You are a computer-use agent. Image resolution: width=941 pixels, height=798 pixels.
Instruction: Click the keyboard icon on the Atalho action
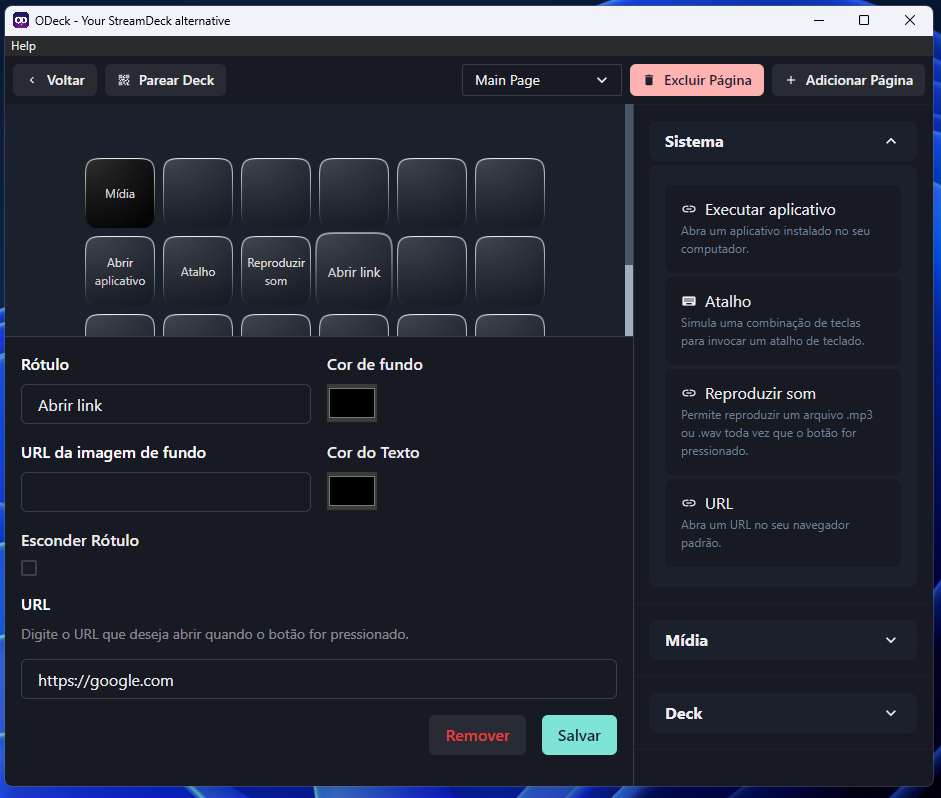pos(688,301)
